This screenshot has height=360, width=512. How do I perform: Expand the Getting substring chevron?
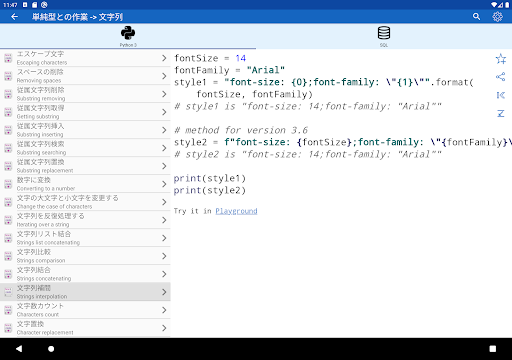(164, 112)
